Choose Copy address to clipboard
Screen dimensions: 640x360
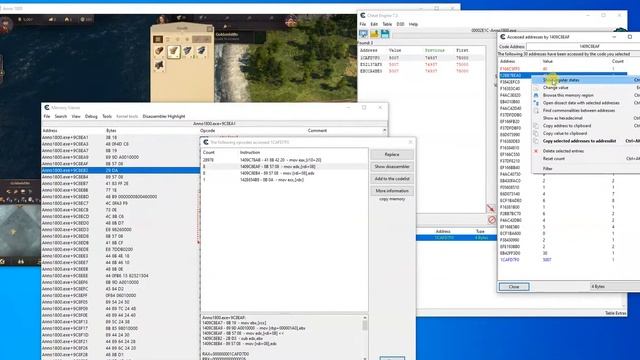(567, 126)
